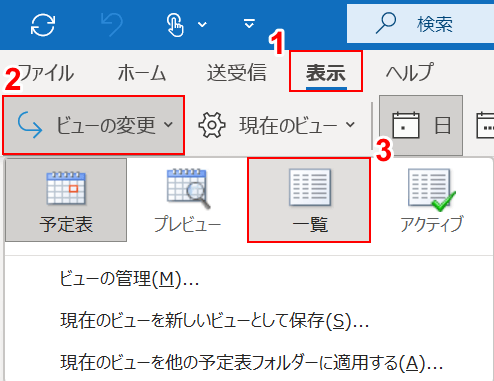Select the 表示 tab

coord(326,72)
